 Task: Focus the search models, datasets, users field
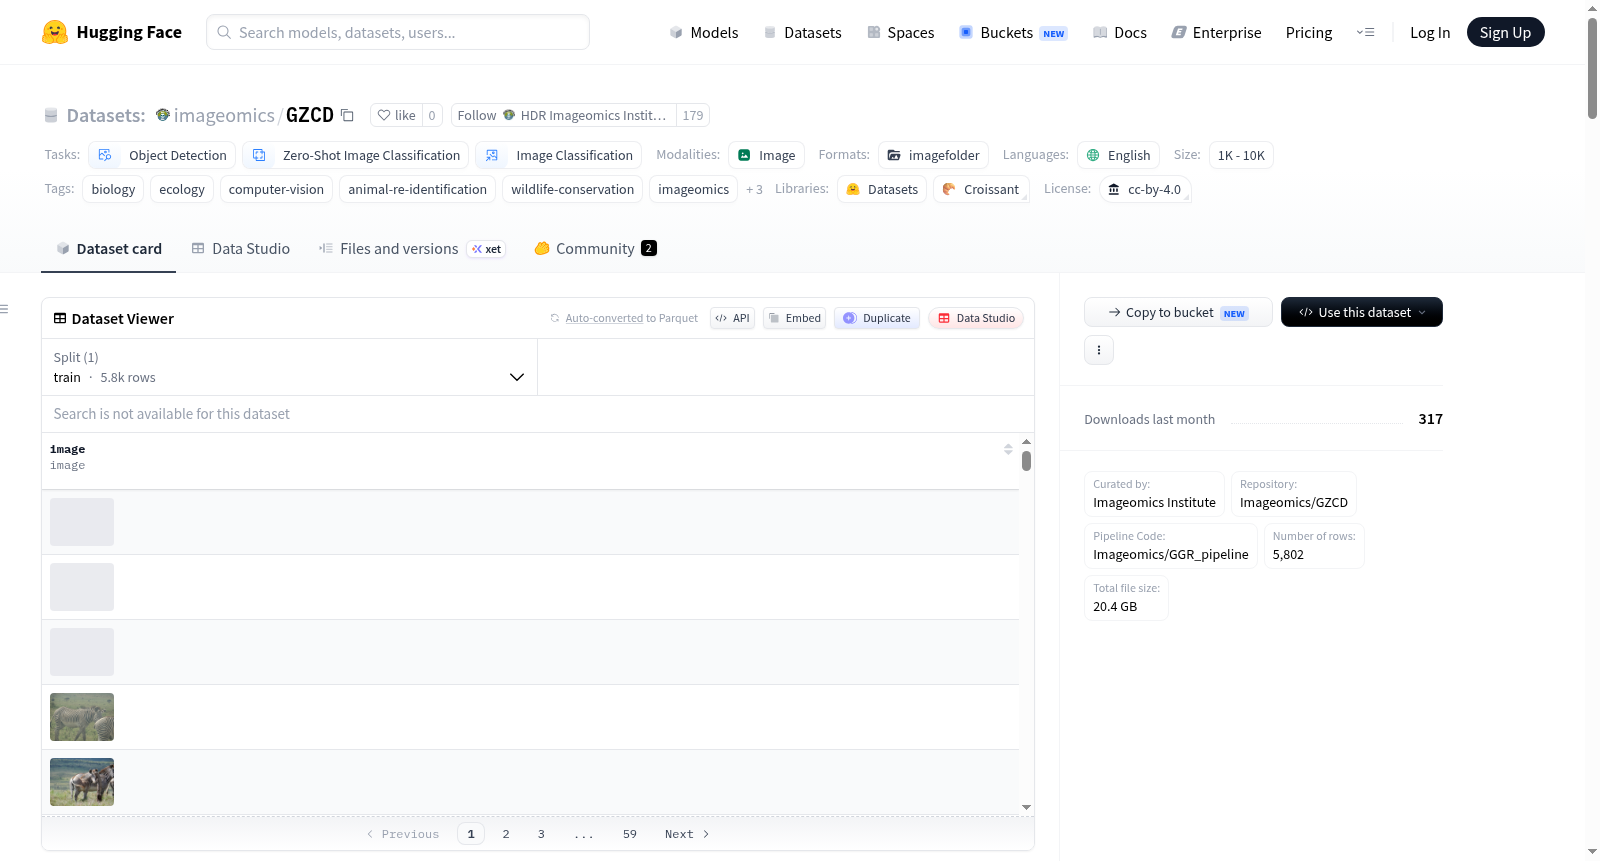398,32
